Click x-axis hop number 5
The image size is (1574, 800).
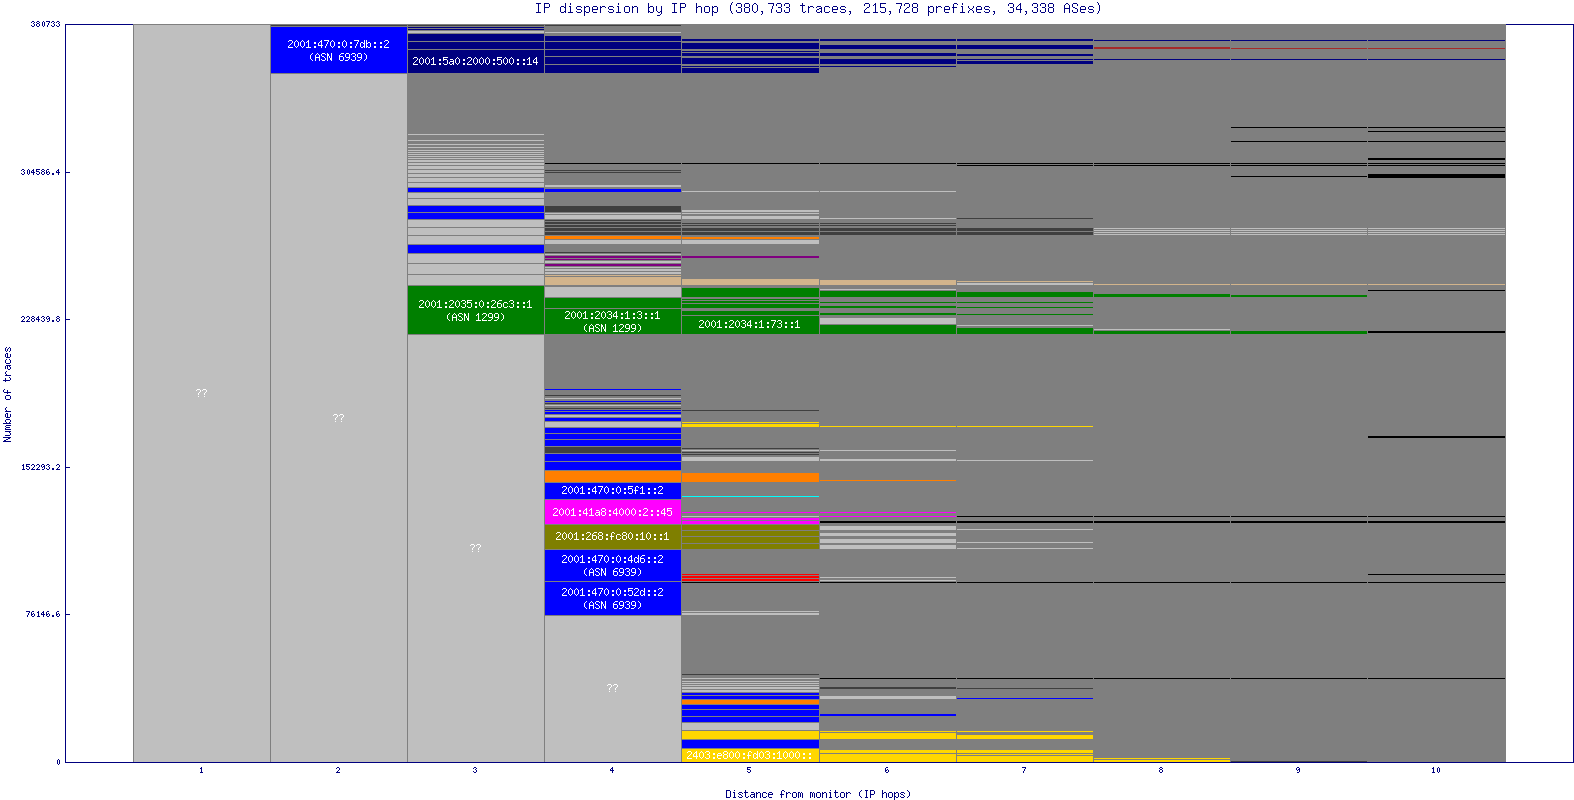coord(749,770)
